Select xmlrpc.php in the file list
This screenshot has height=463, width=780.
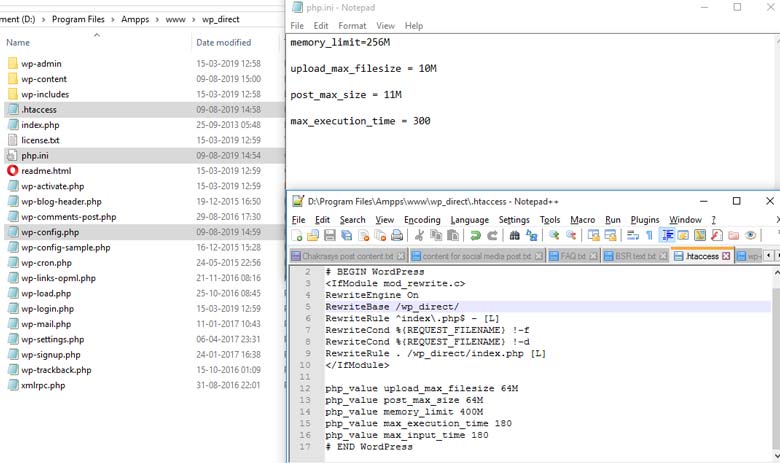(x=43, y=385)
